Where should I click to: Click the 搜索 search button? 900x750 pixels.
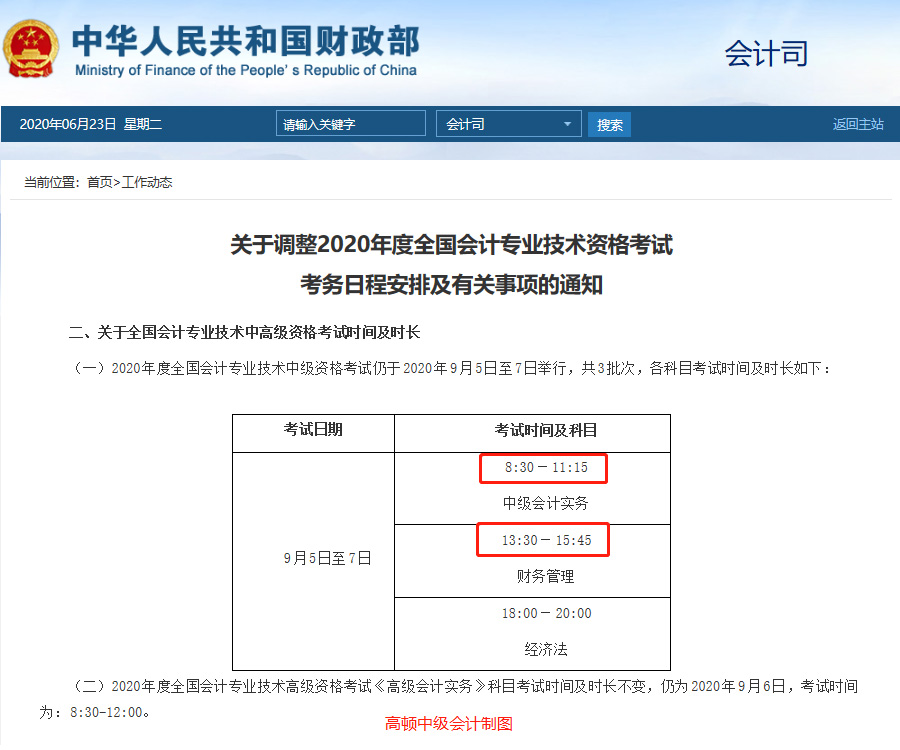tap(609, 125)
